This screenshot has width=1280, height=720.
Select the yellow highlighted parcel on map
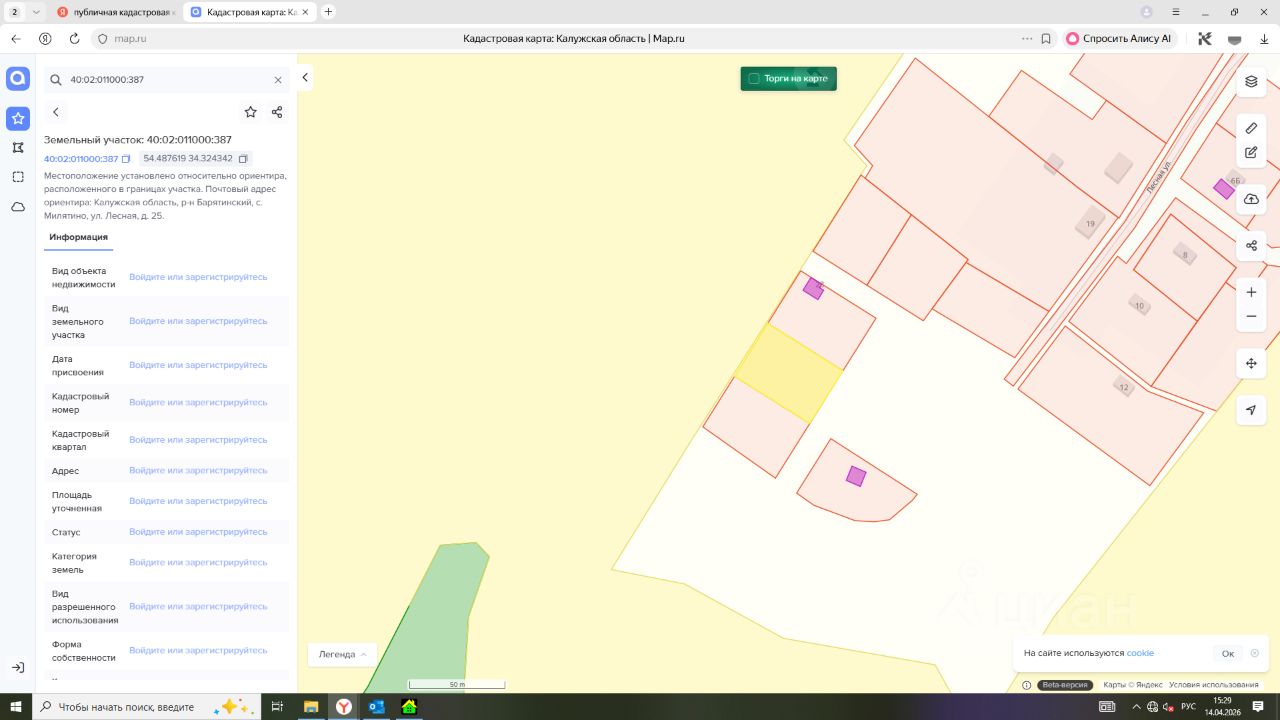click(788, 373)
